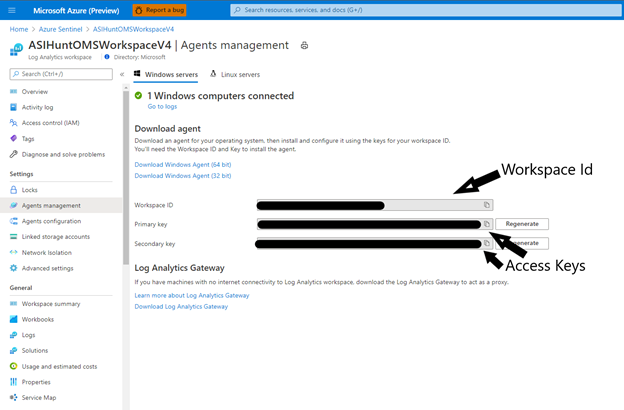Copy the Workspace ID value
The image size is (624, 410).
[x=487, y=205]
